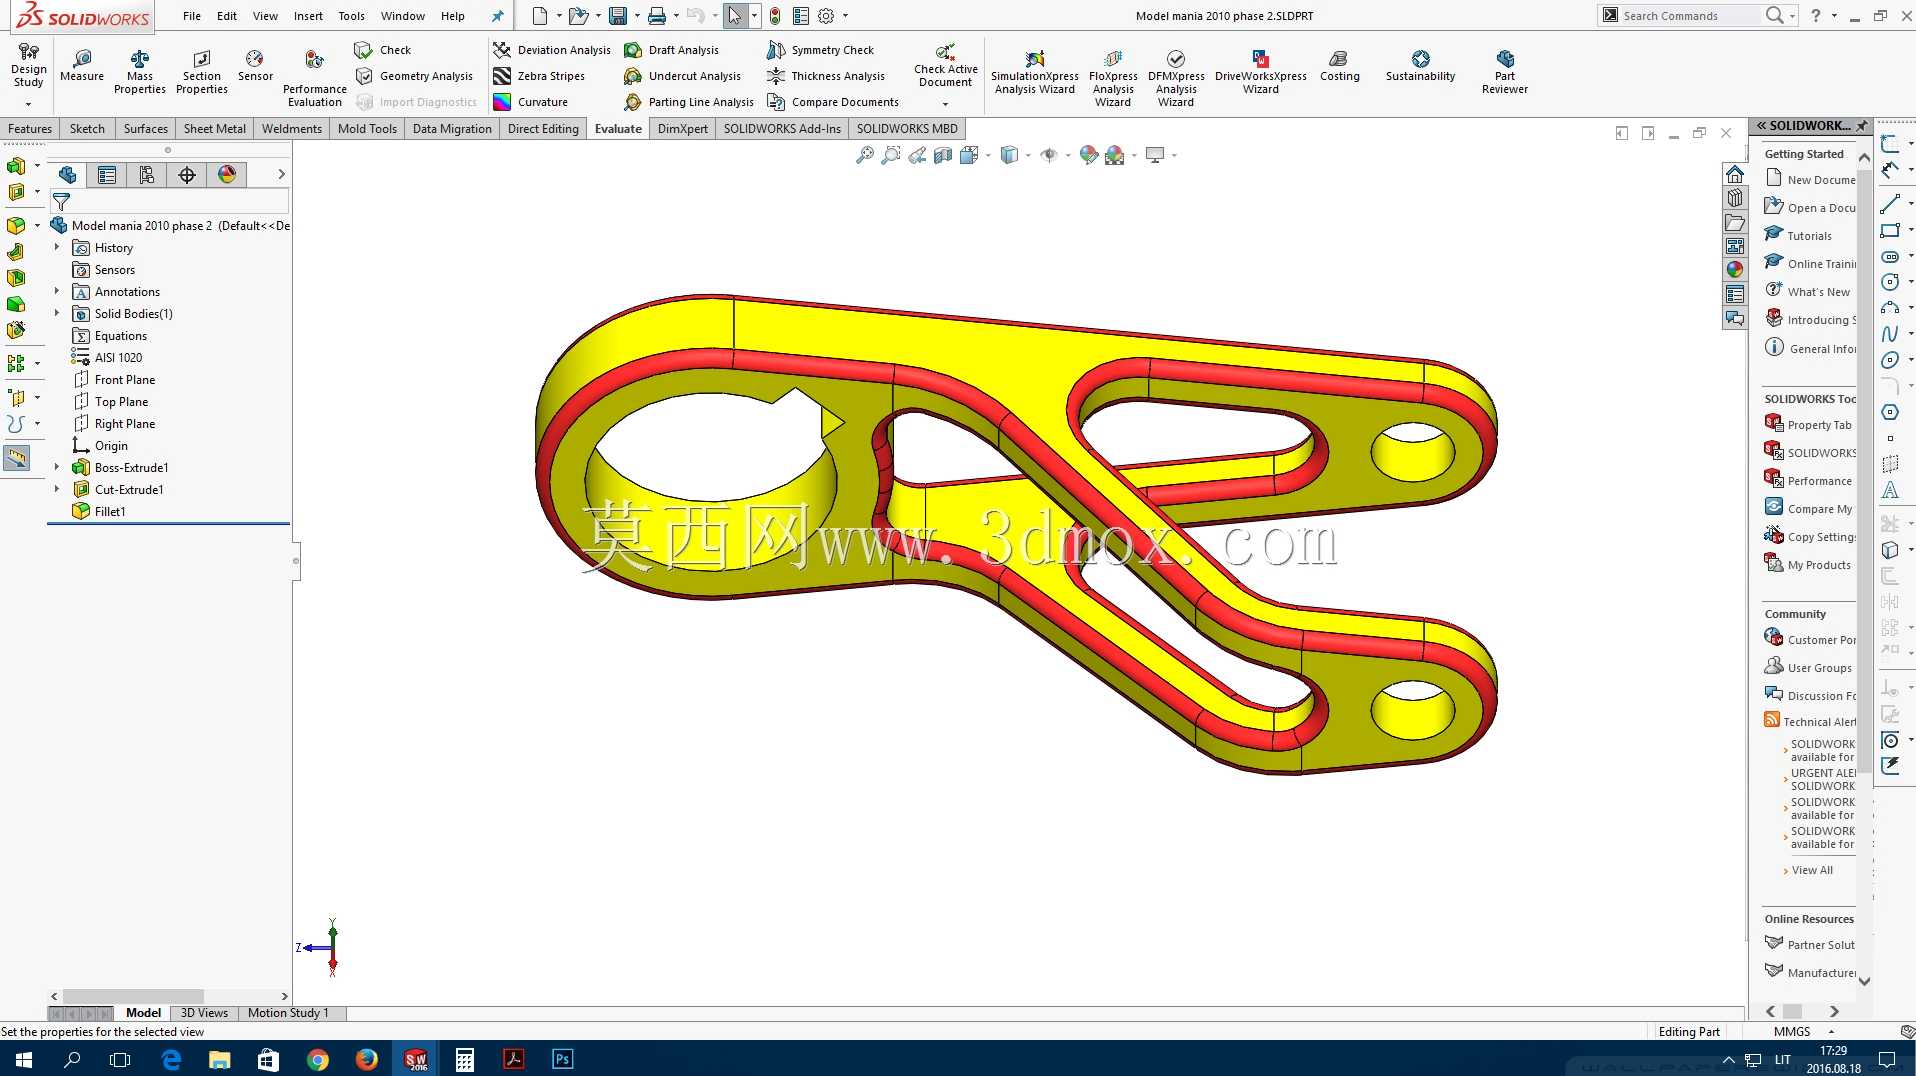Select AISI 1020 material entry
The height and width of the screenshot is (1076, 1916).
click(x=118, y=358)
